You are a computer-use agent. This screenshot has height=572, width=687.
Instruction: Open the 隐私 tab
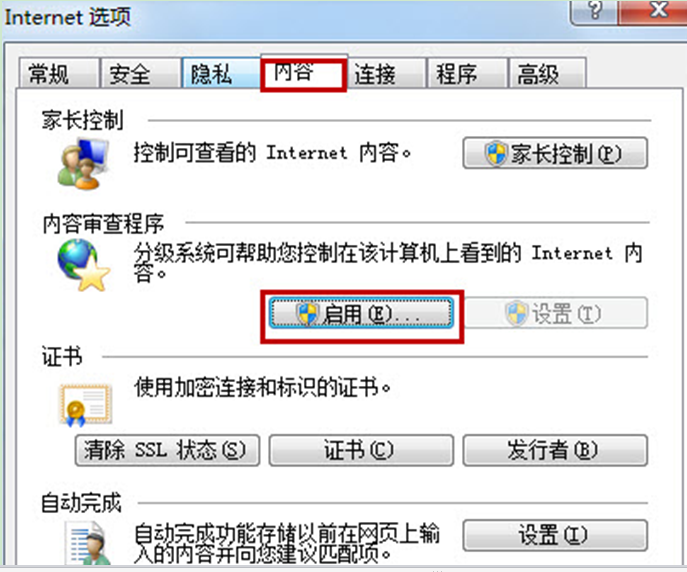click(x=221, y=73)
